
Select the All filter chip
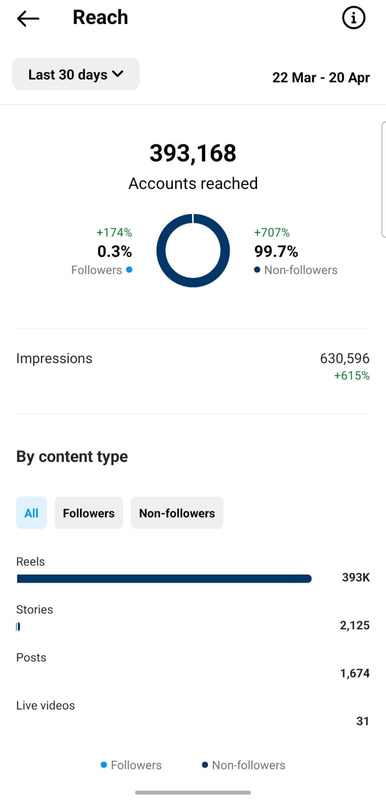pyautogui.click(x=31, y=513)
